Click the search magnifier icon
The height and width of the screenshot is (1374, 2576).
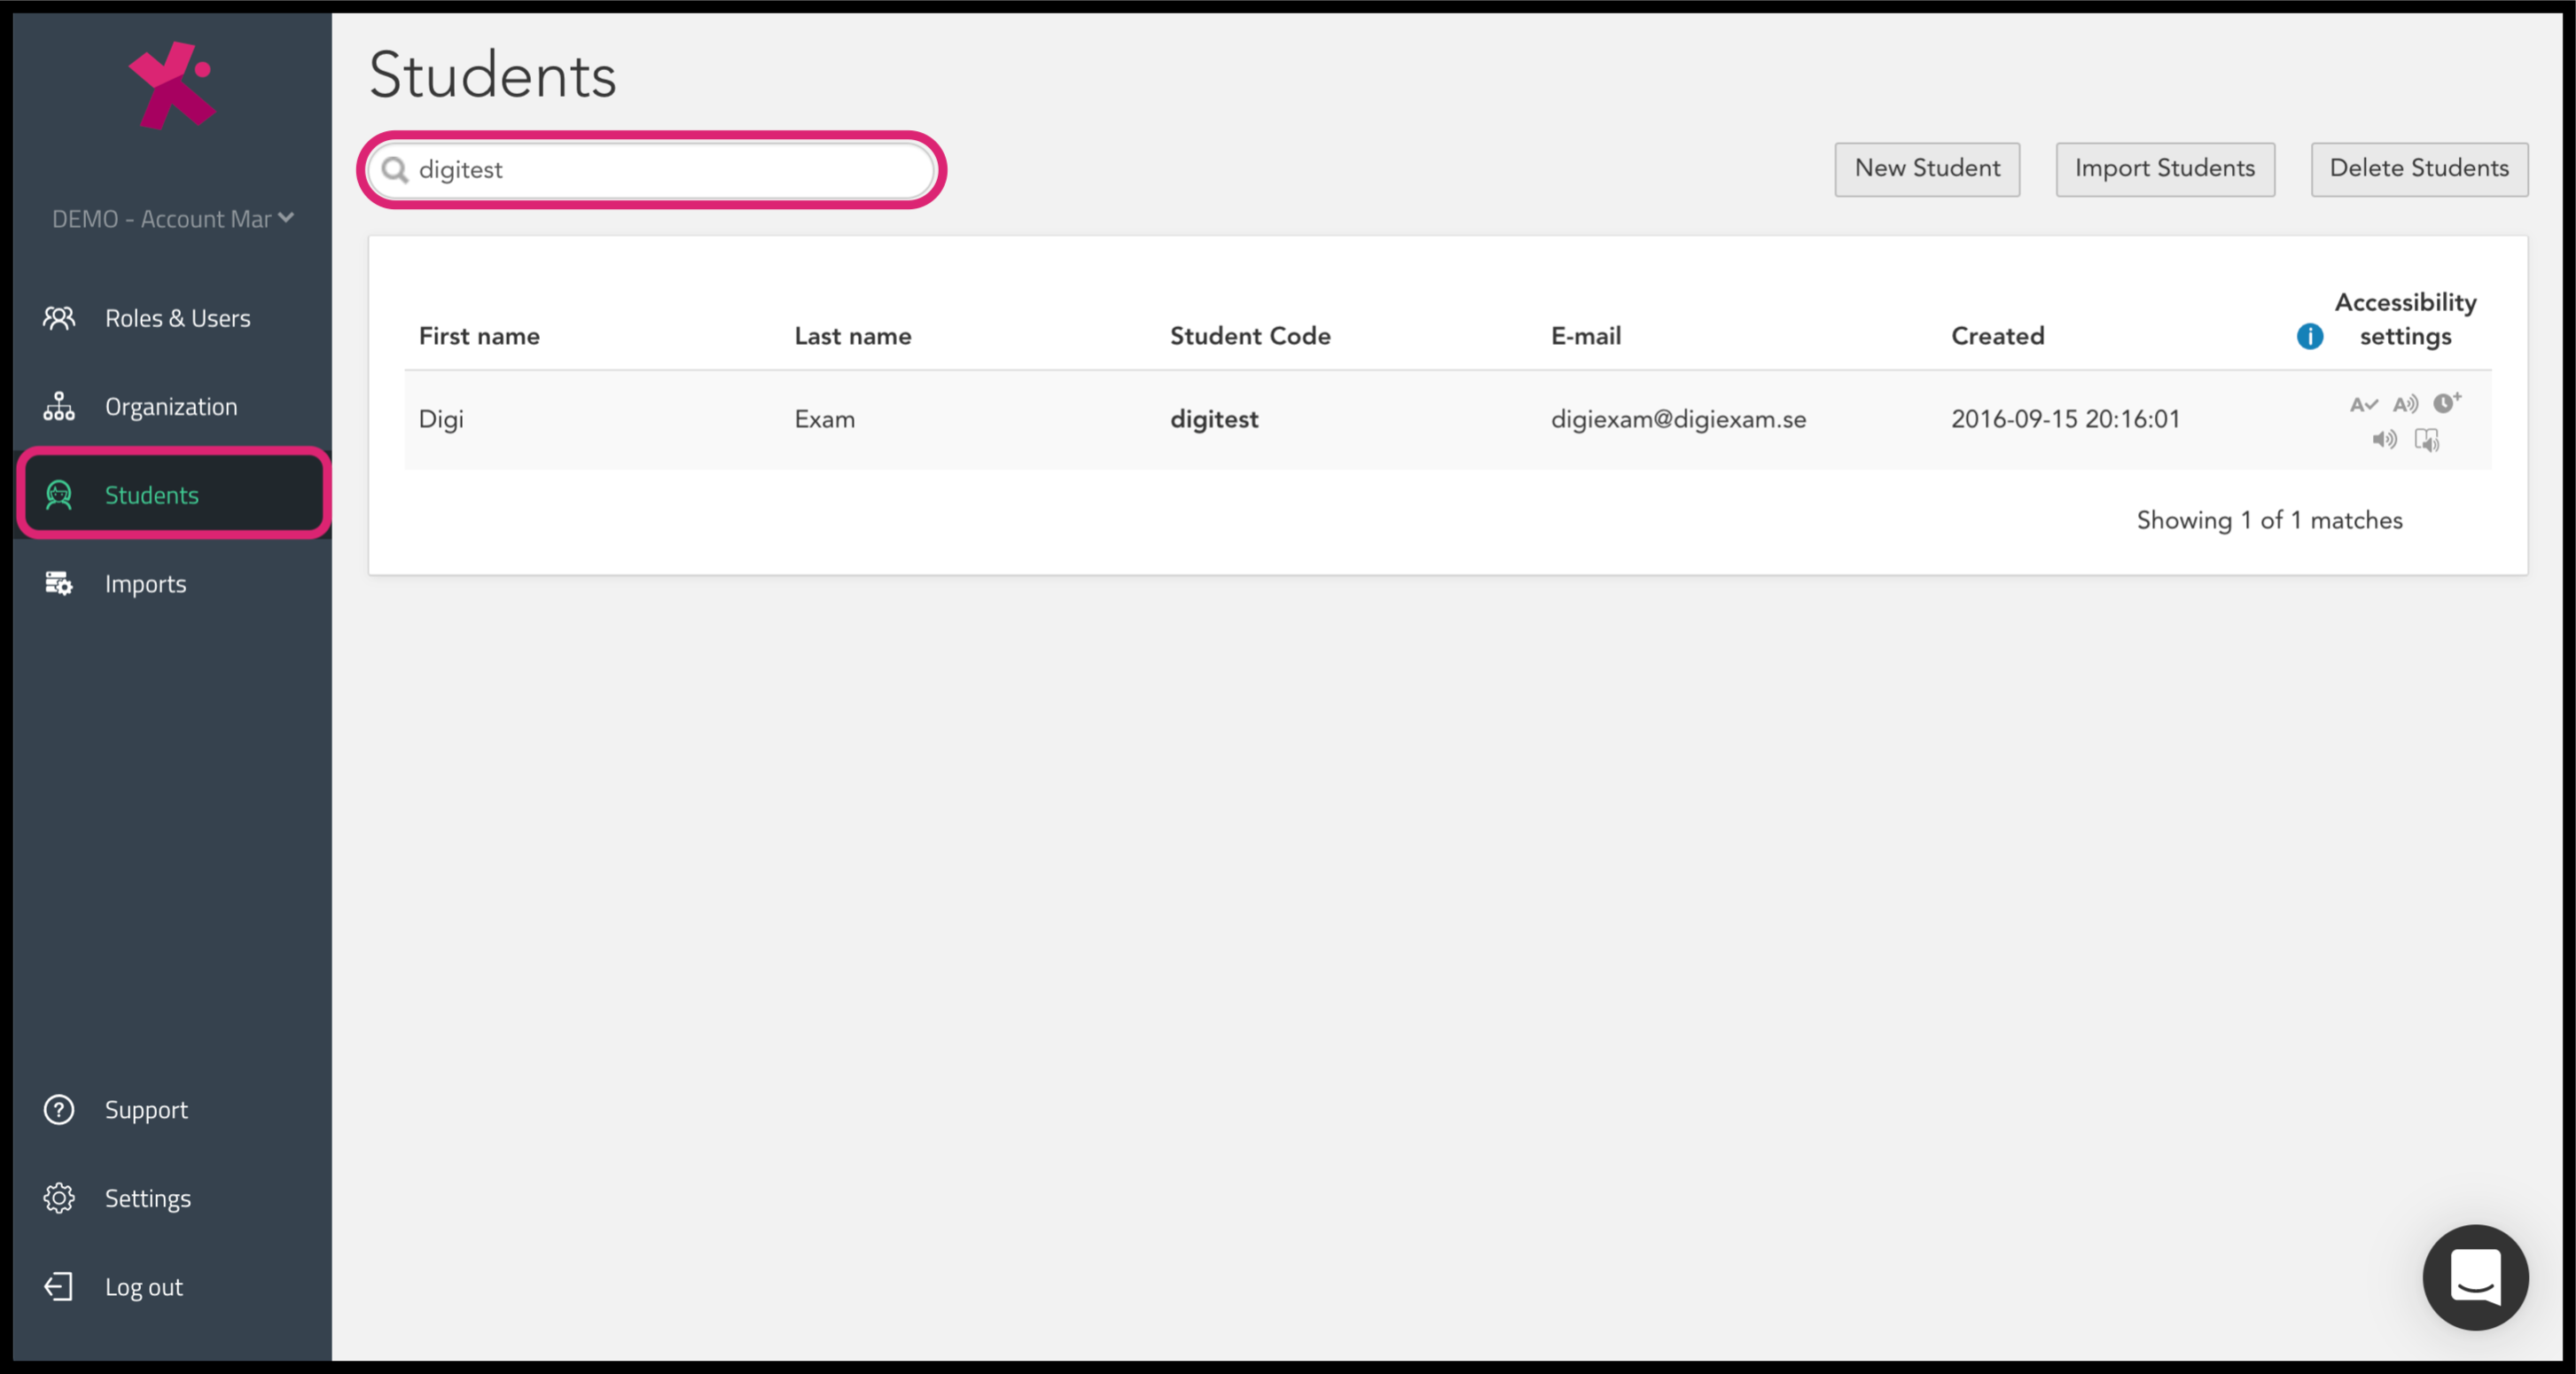pos(395,170)
